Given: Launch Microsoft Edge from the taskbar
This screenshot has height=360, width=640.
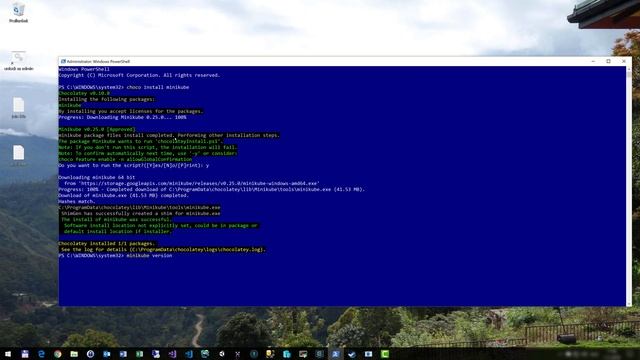Looking at the screenshot, I should pos(41,354).
